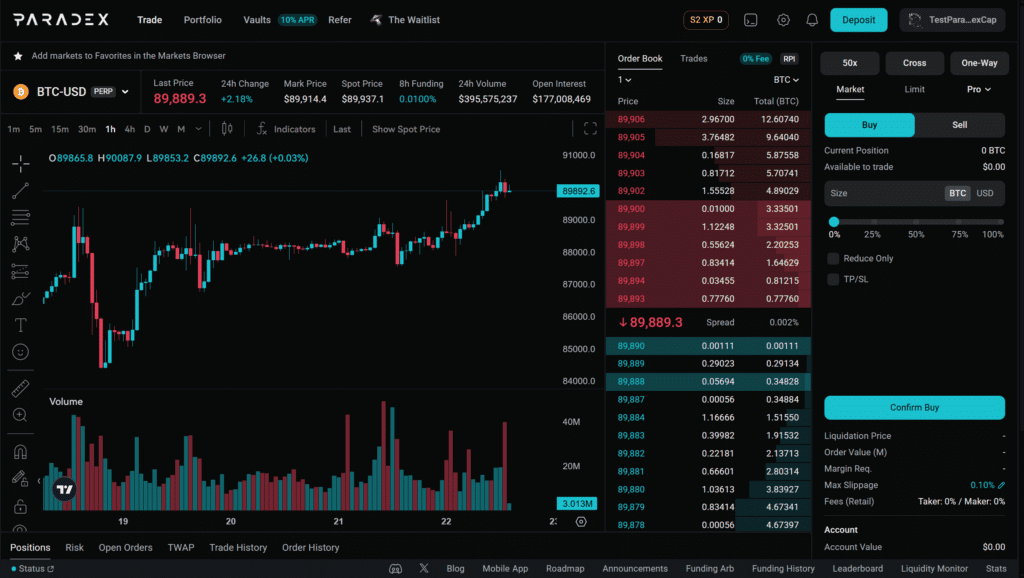Screen dimensions: 1024x578
Task: Set size unit to USD
Action: click(985, 193)
